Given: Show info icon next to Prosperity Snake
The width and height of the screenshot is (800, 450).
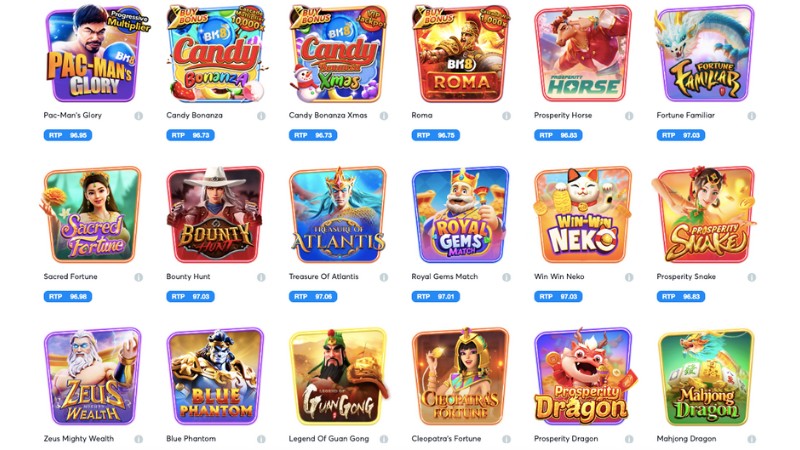Looking at the screenshot, I should click(752, 277).
